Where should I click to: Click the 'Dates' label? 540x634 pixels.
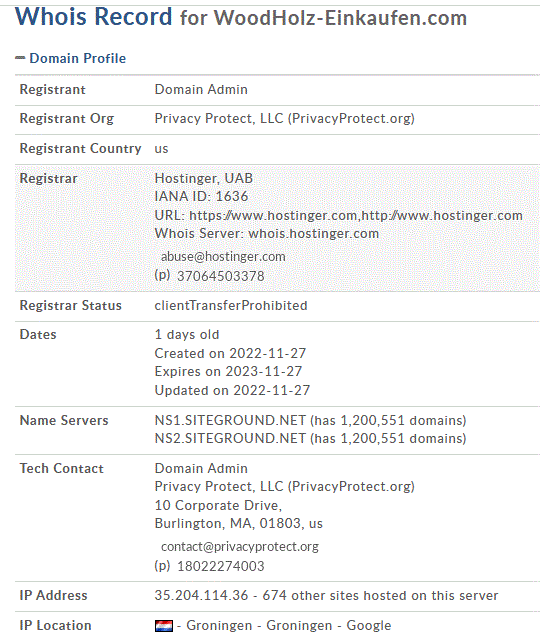click(x=38, y=335)
